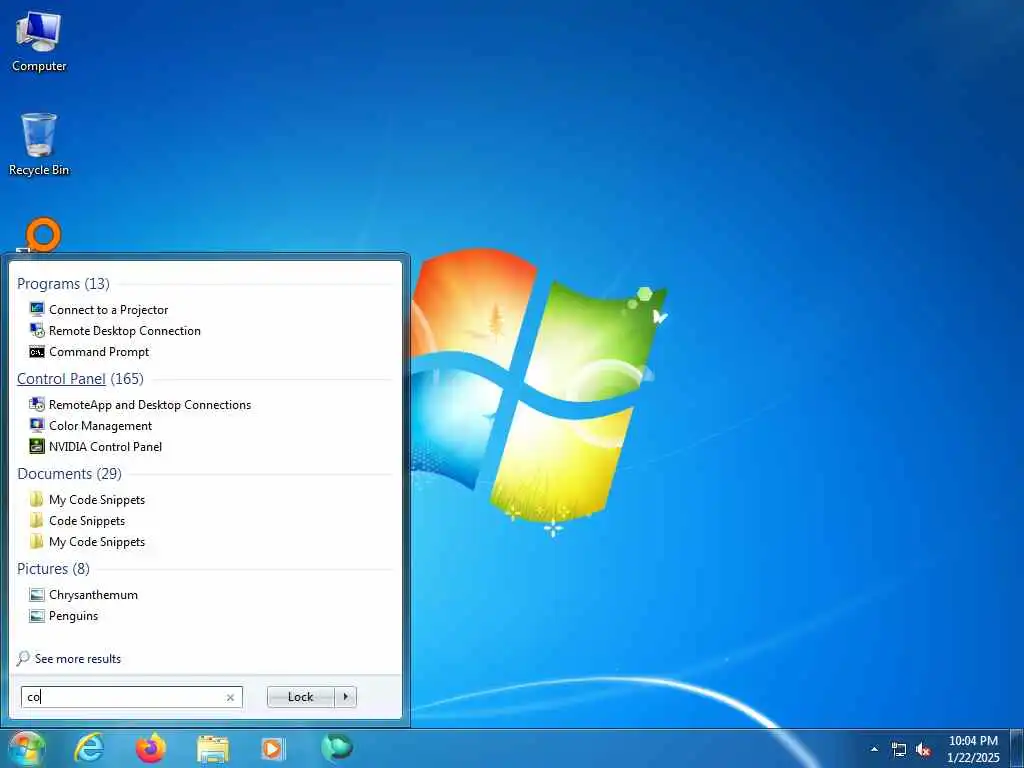Select NVIDIA Control Panel result

click(105, 447)
